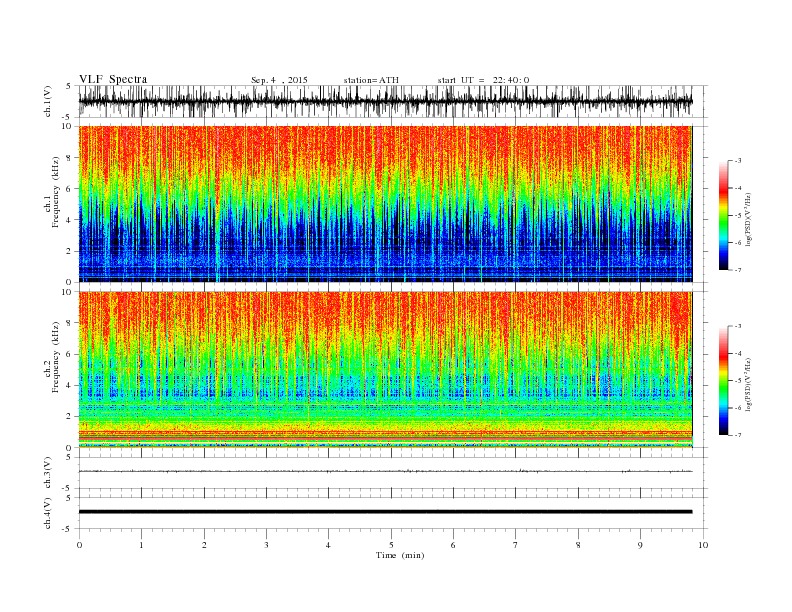This screenshot has height=612, width=792.
Task: Click the "ch.1(V)" waveform axis label
Action: [x=47, y=101]
